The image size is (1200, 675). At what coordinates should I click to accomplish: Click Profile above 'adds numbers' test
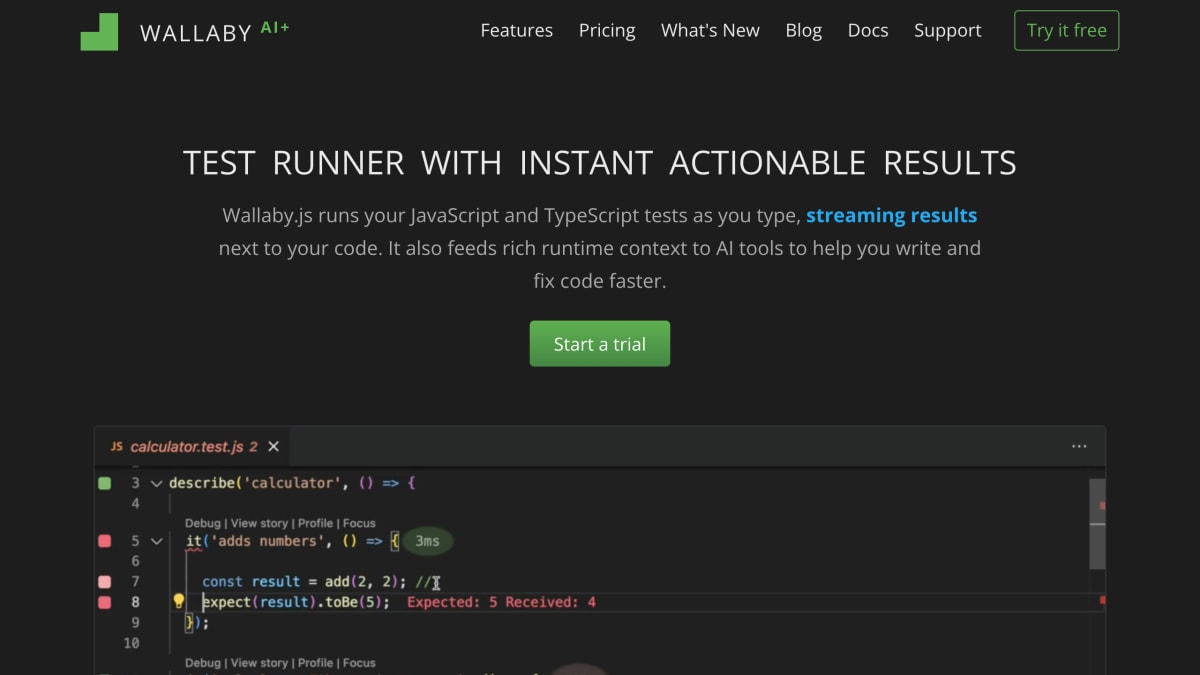pos(315,523)
